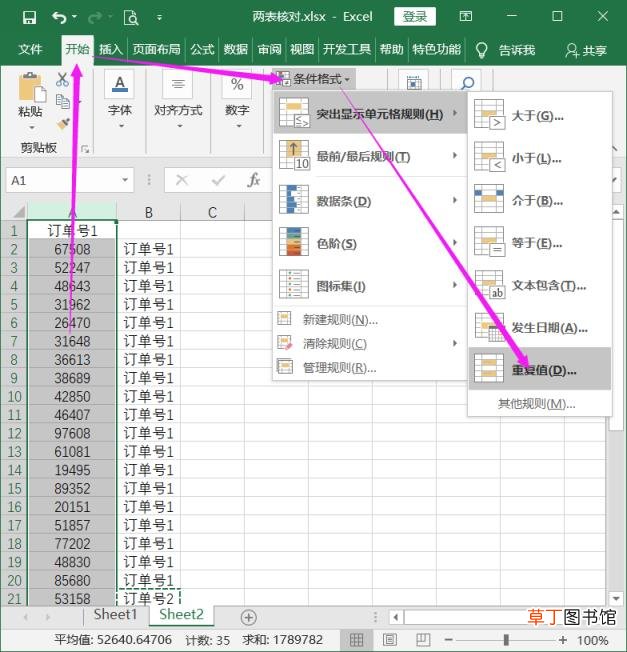This screenshot has height=652, width=627.
Task: Click the Cut scissors icon
Action: pos(62,79)
